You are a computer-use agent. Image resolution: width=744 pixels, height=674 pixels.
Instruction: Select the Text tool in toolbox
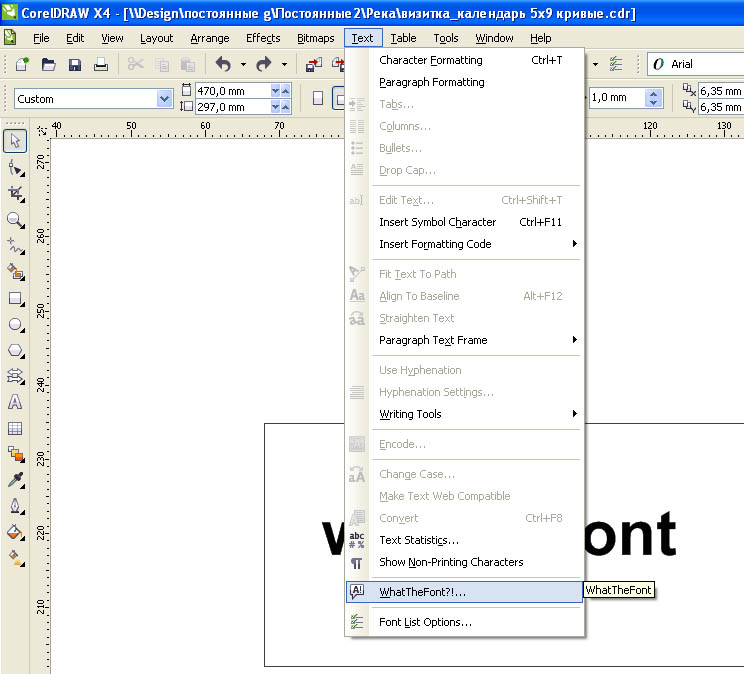[15, 403]
